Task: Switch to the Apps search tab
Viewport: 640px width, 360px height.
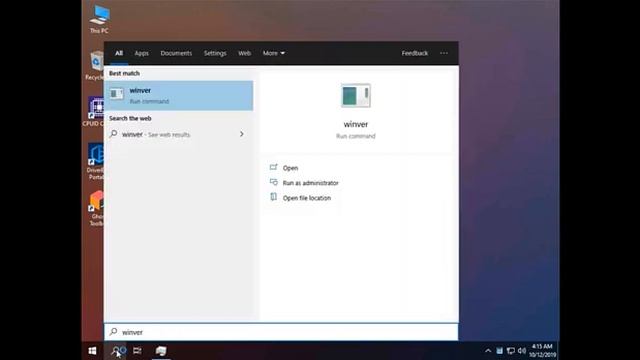Action: click(x=142, y=53)
